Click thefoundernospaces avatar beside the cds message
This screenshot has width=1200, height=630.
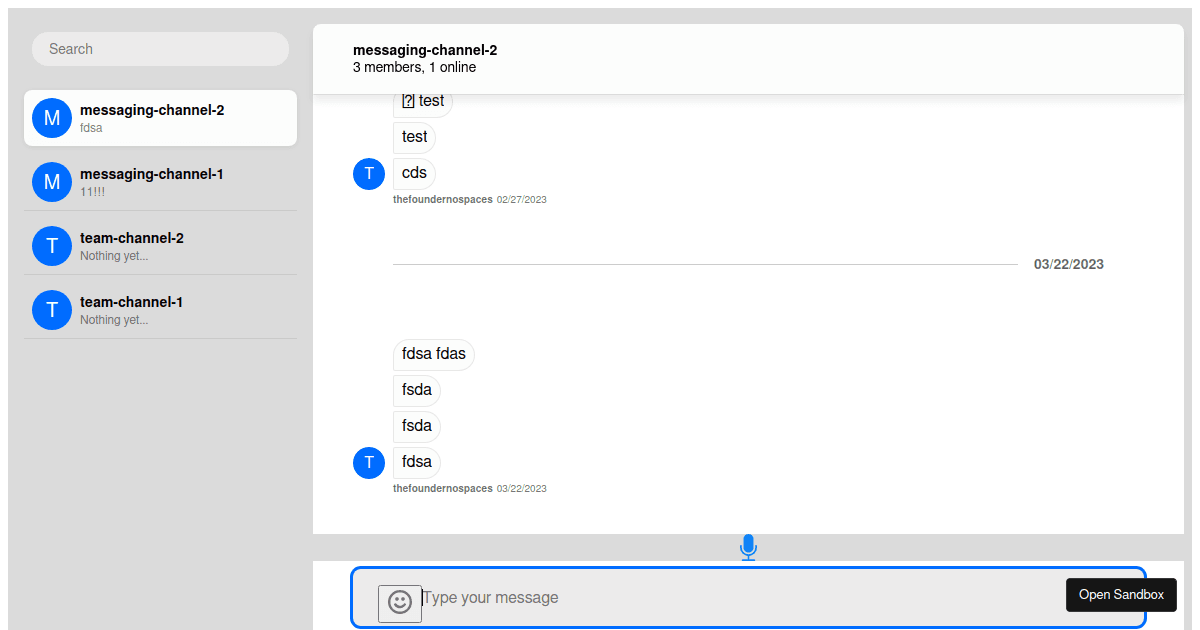pyautogui.click(x=369, y=173)
